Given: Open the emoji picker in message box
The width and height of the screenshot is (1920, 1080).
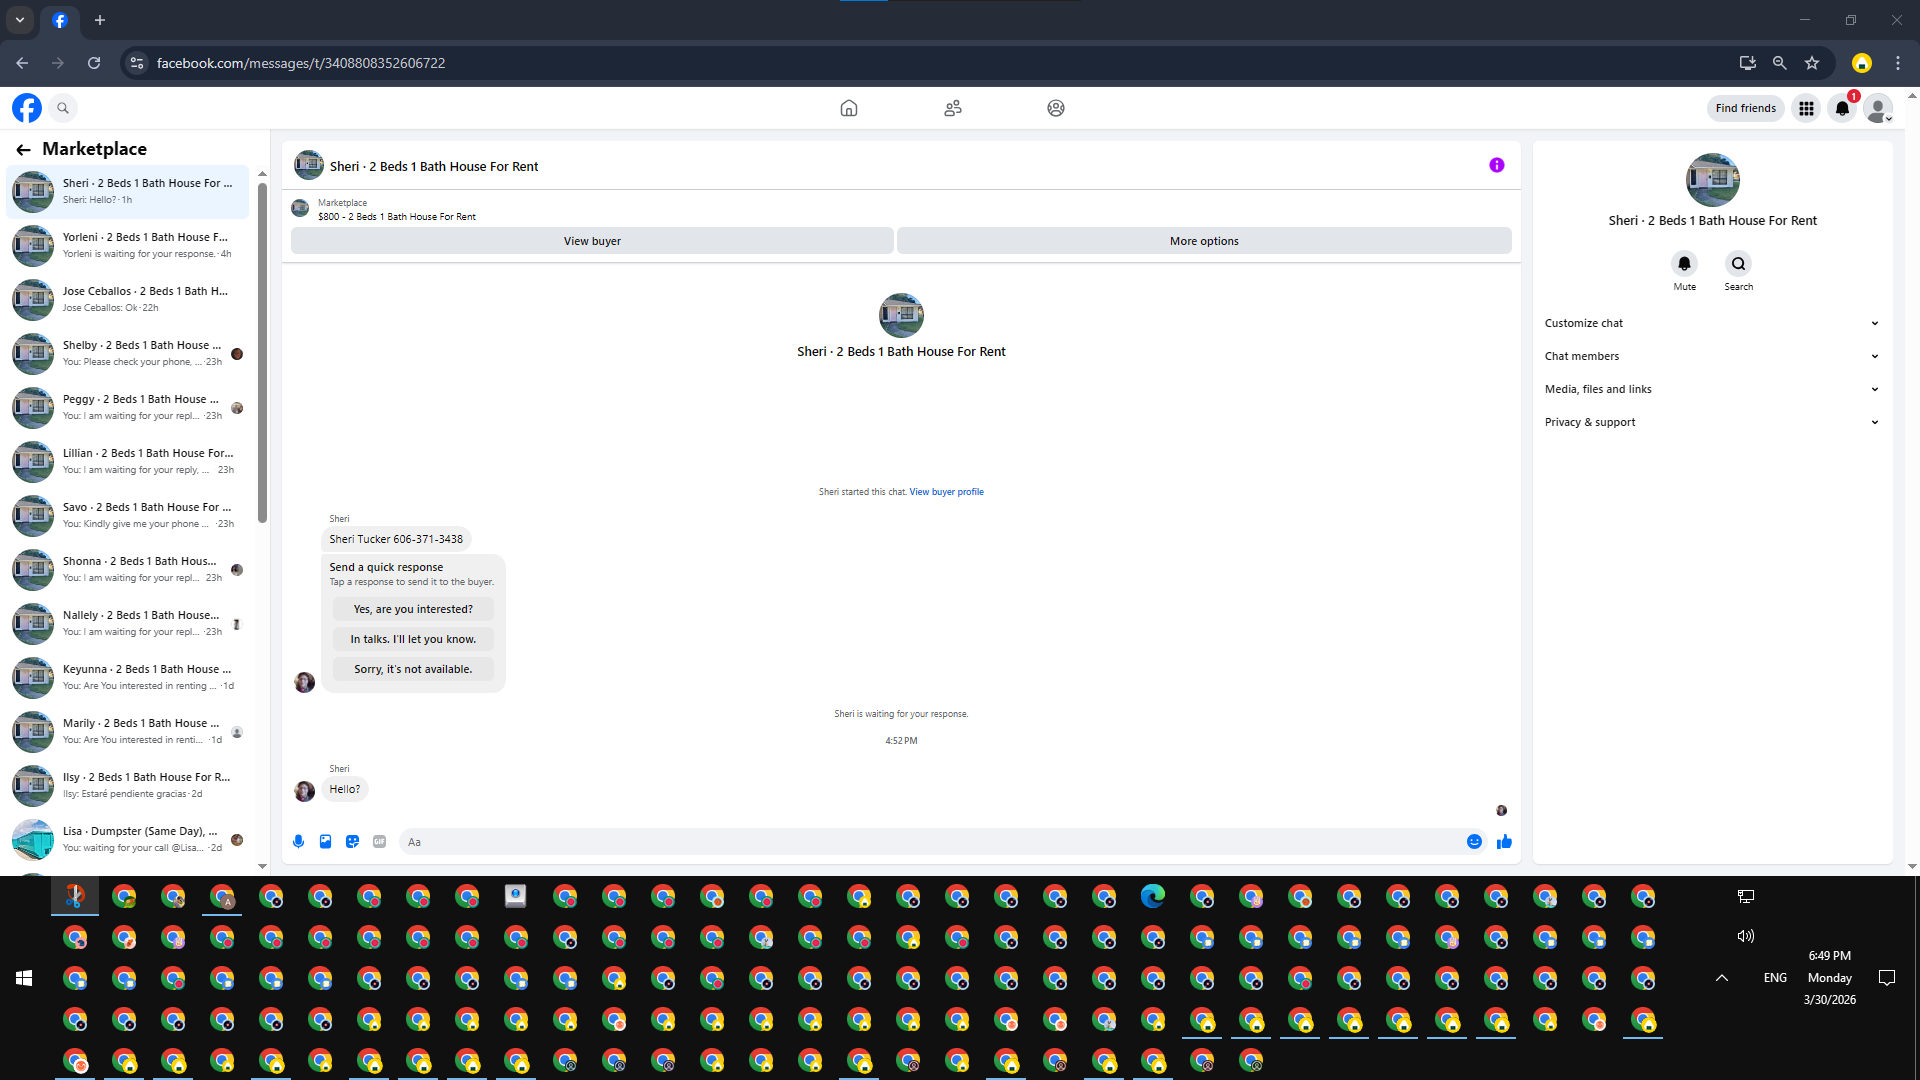Looking at the screenshot, I should click(x=1474, y=842).
